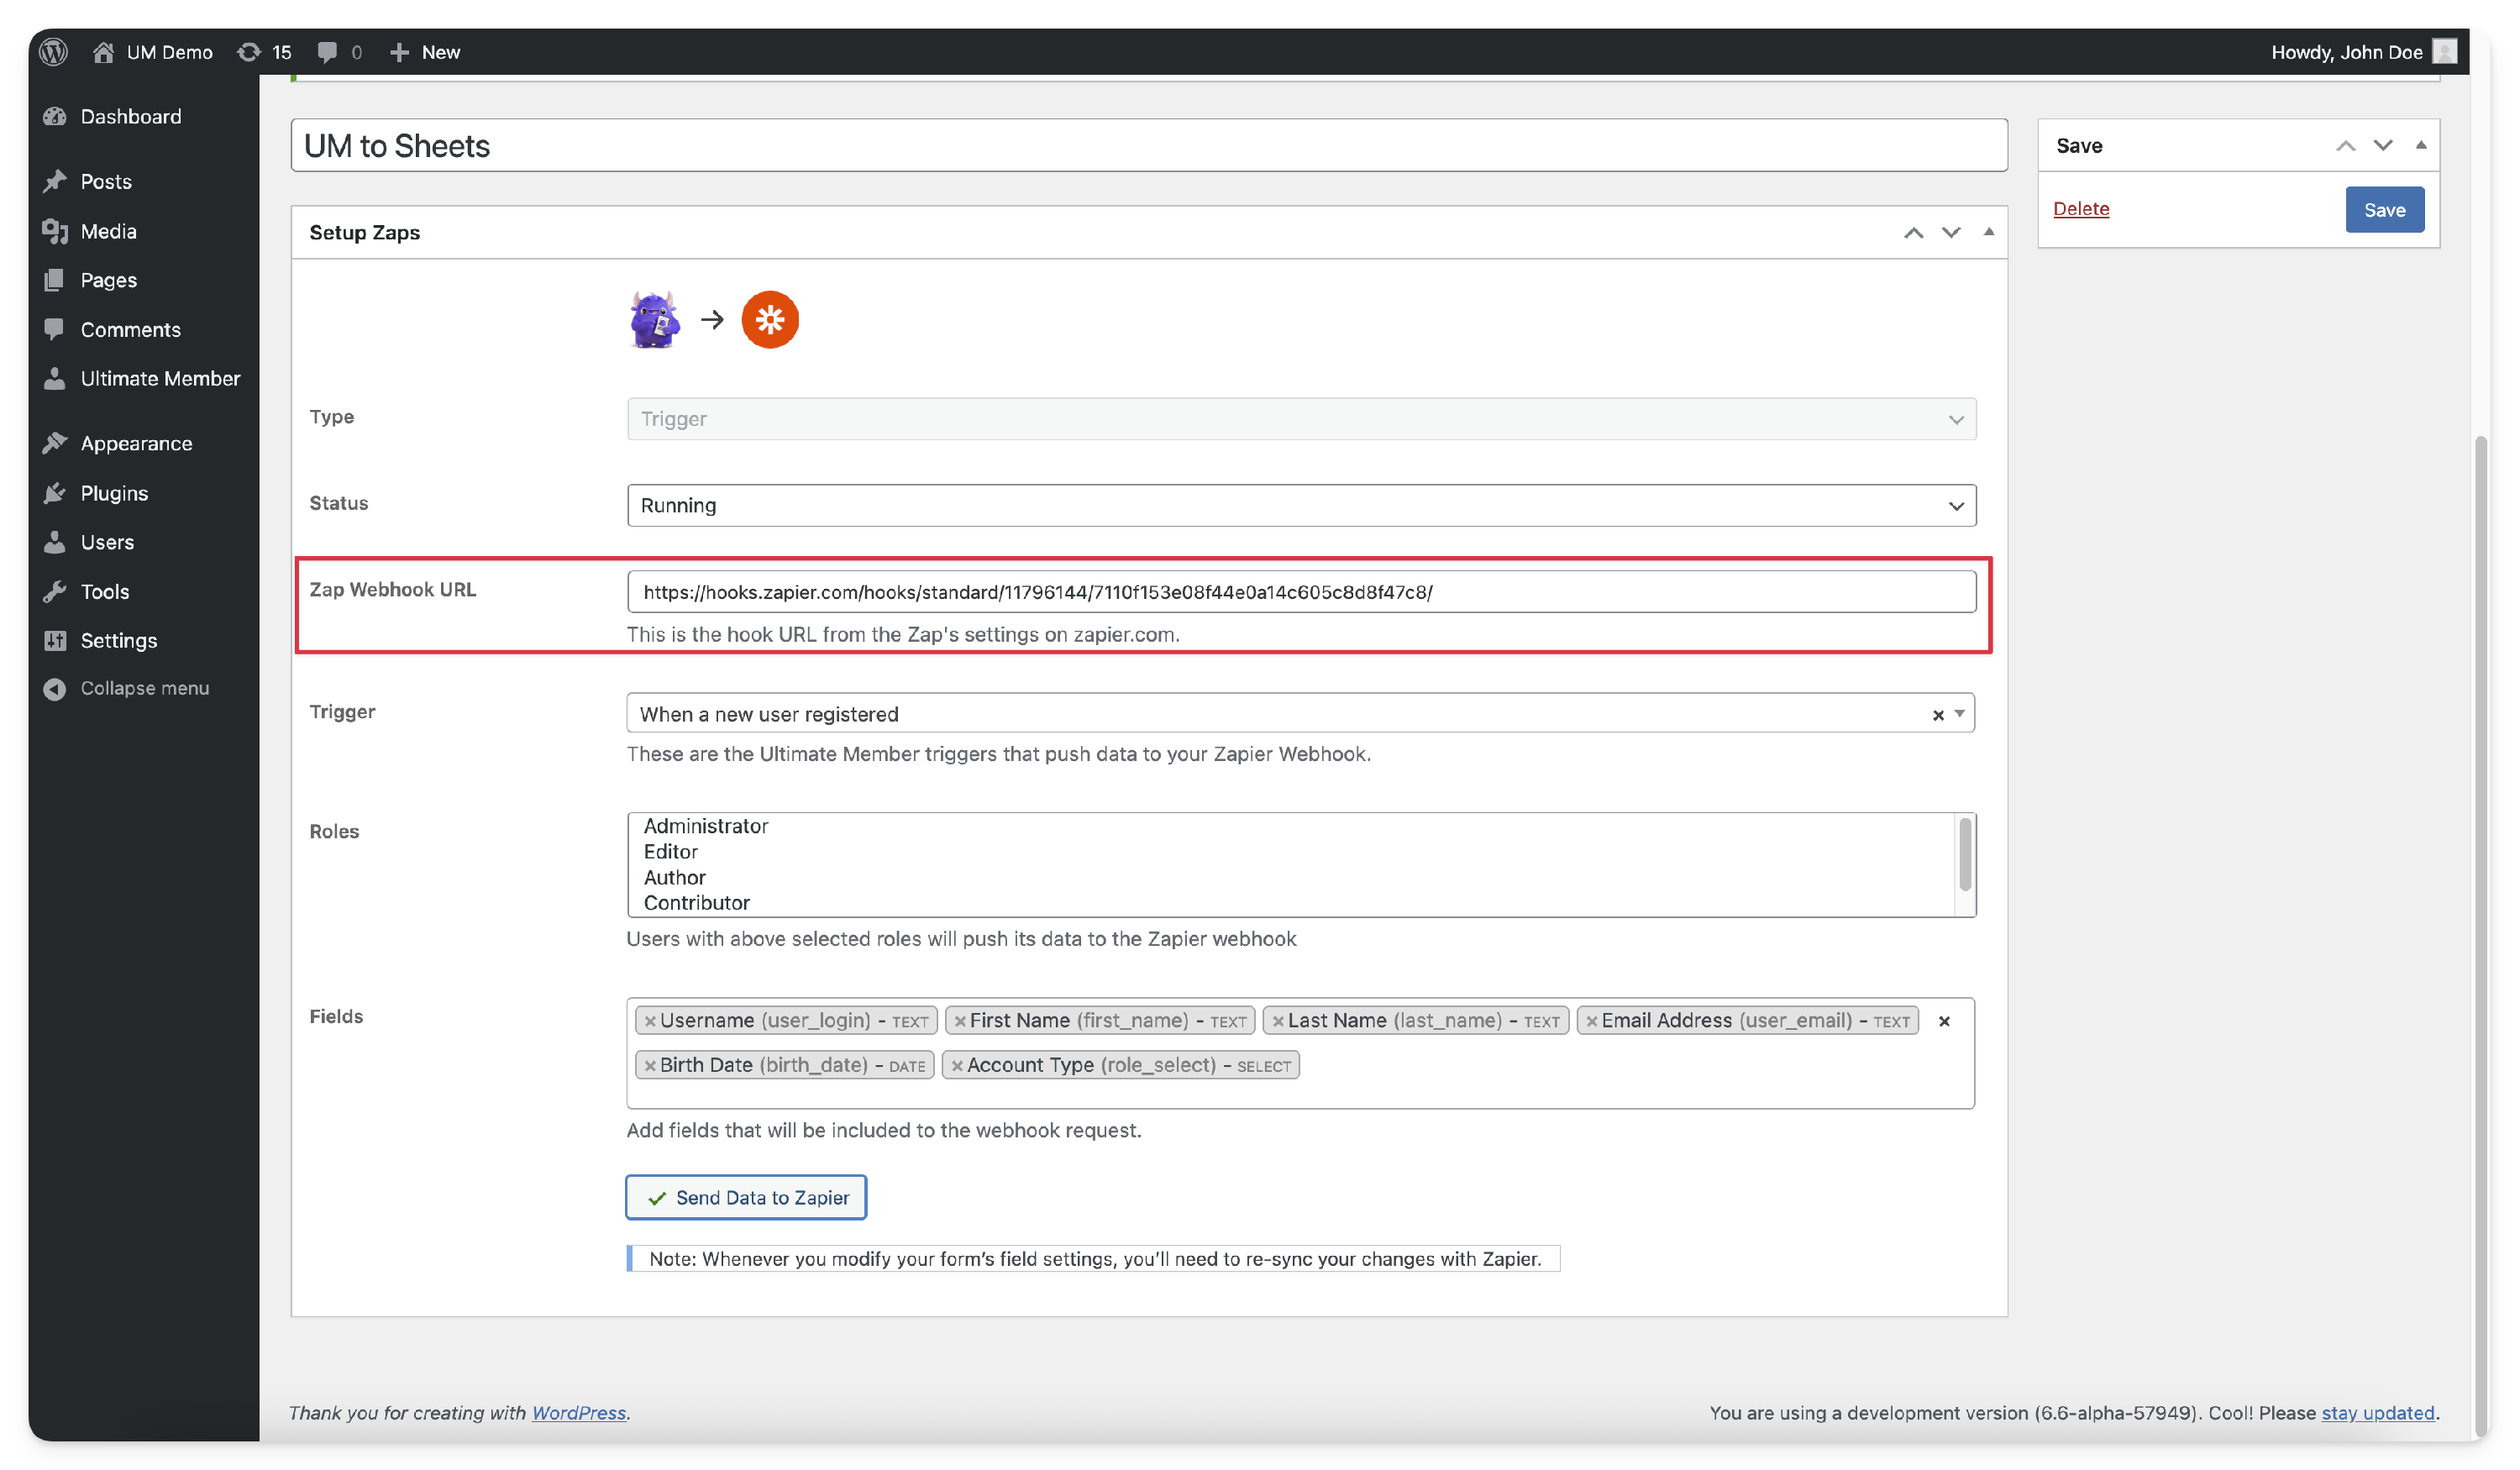Click the purple Ultimate Member mascot icon
The width and height of the screenshot is (2520, 1470).
654,320
